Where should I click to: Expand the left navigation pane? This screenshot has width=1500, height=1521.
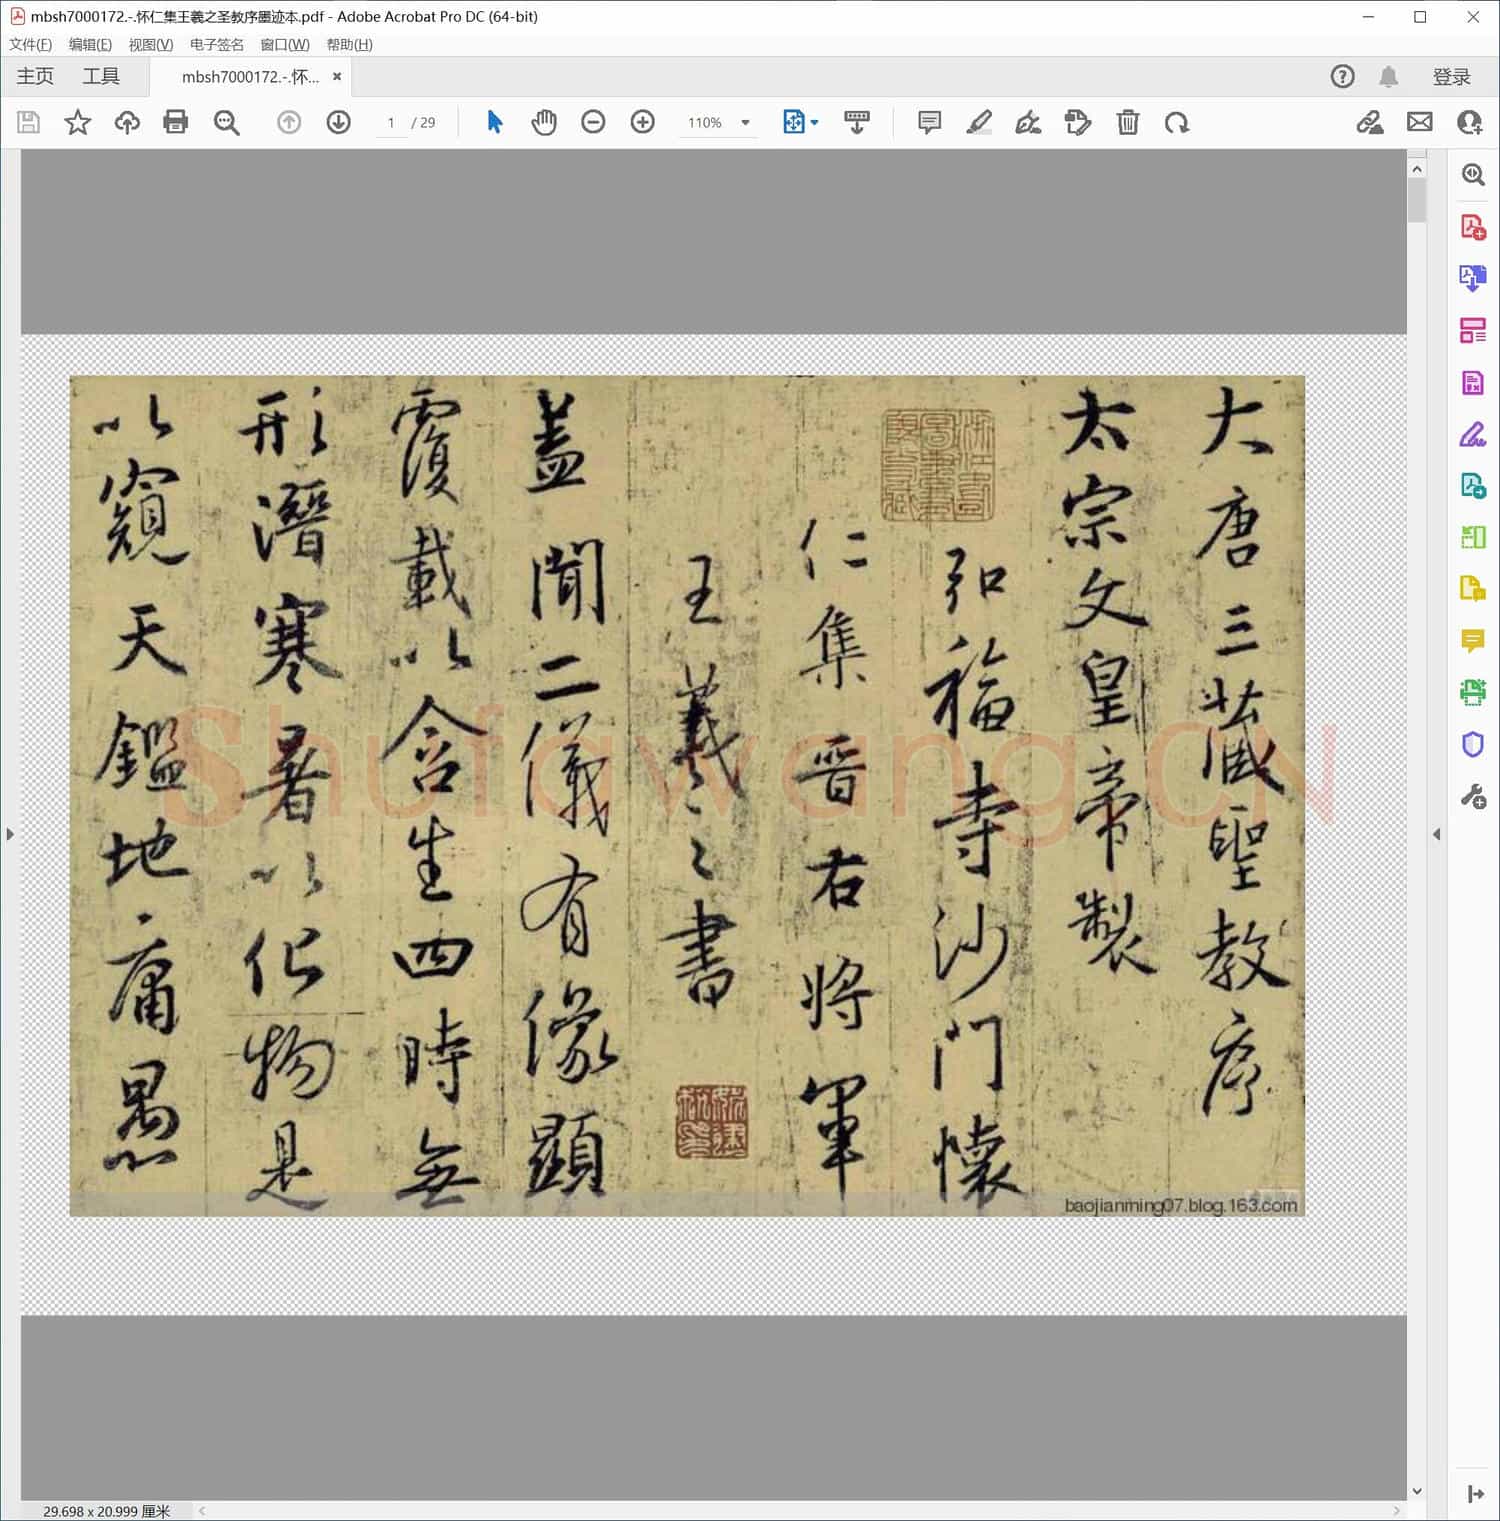[10, 833]
